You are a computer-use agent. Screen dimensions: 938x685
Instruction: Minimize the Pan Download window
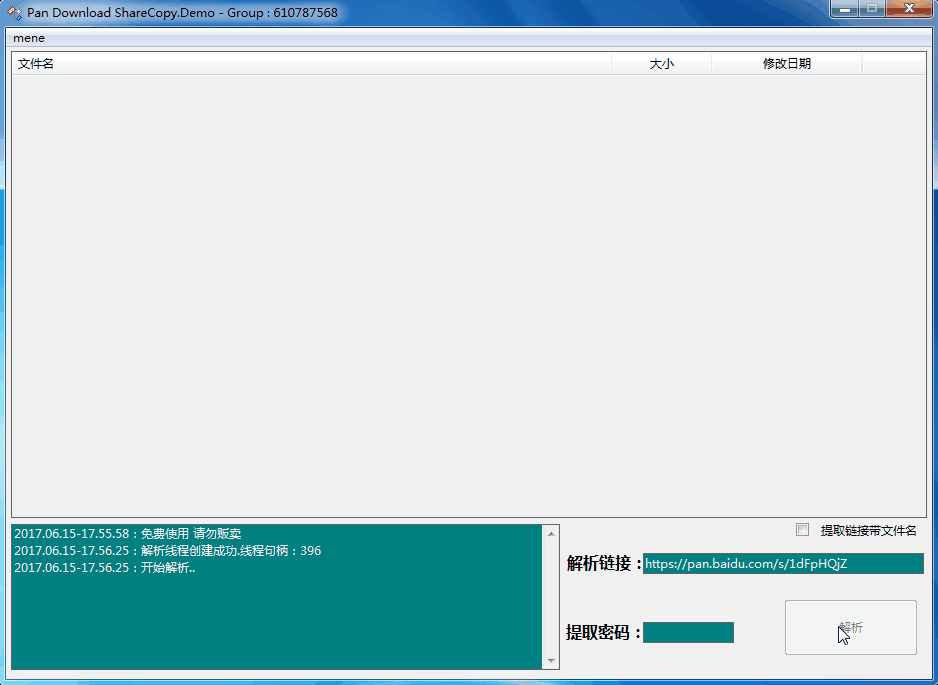tap(845, 9)
